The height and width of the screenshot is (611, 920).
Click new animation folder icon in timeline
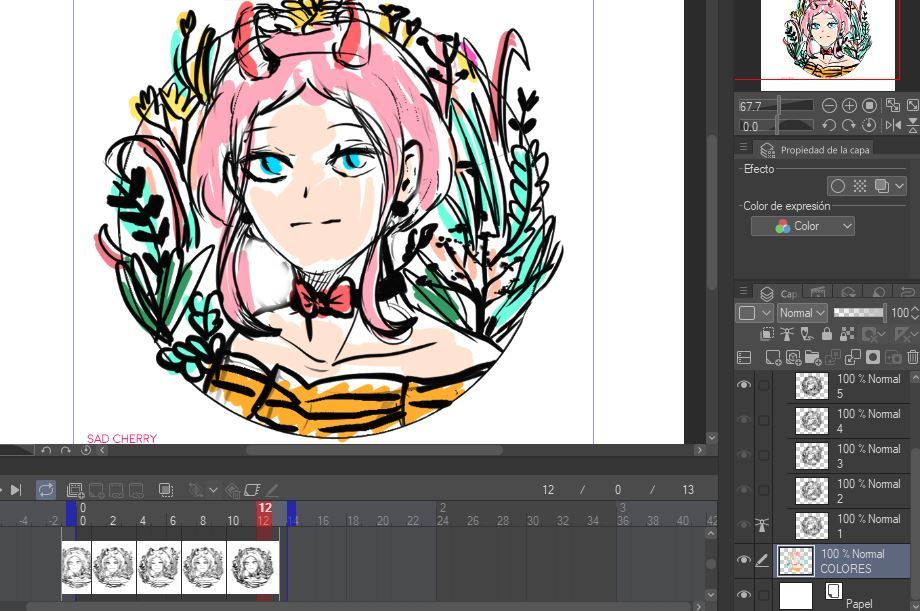[x=76, y=490]
